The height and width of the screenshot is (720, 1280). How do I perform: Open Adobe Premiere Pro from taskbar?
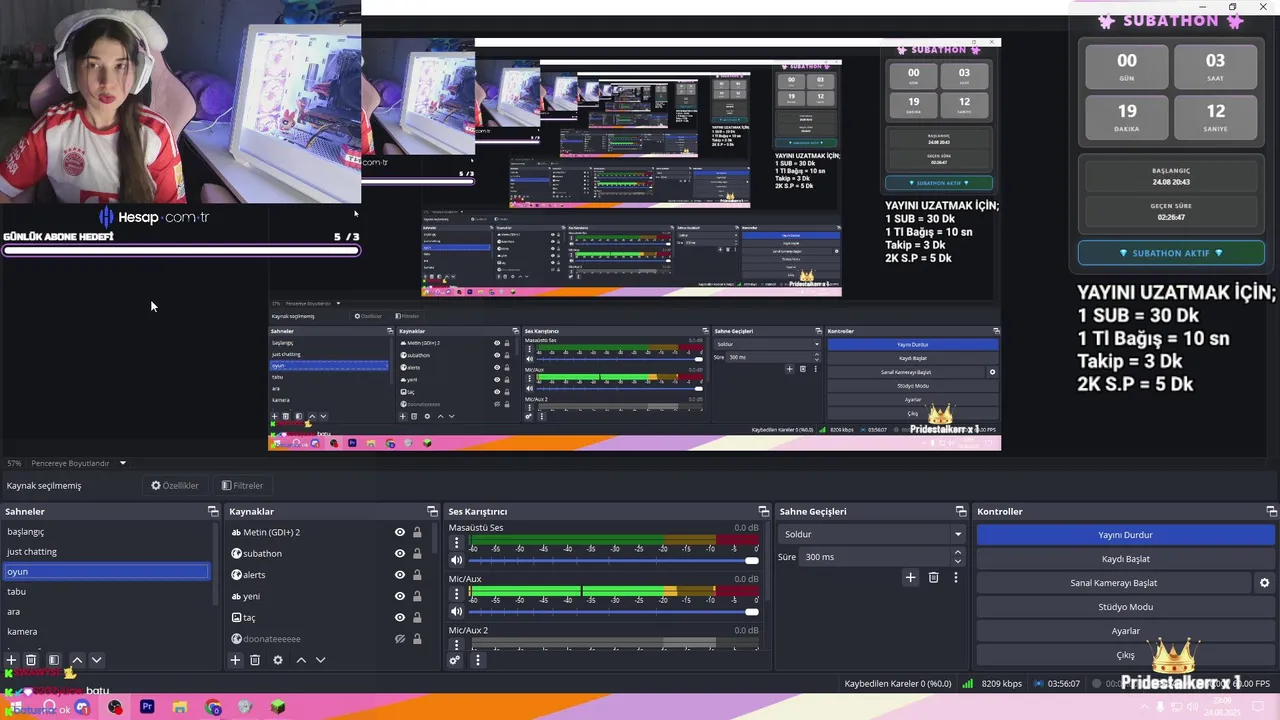tap(147, 707)
